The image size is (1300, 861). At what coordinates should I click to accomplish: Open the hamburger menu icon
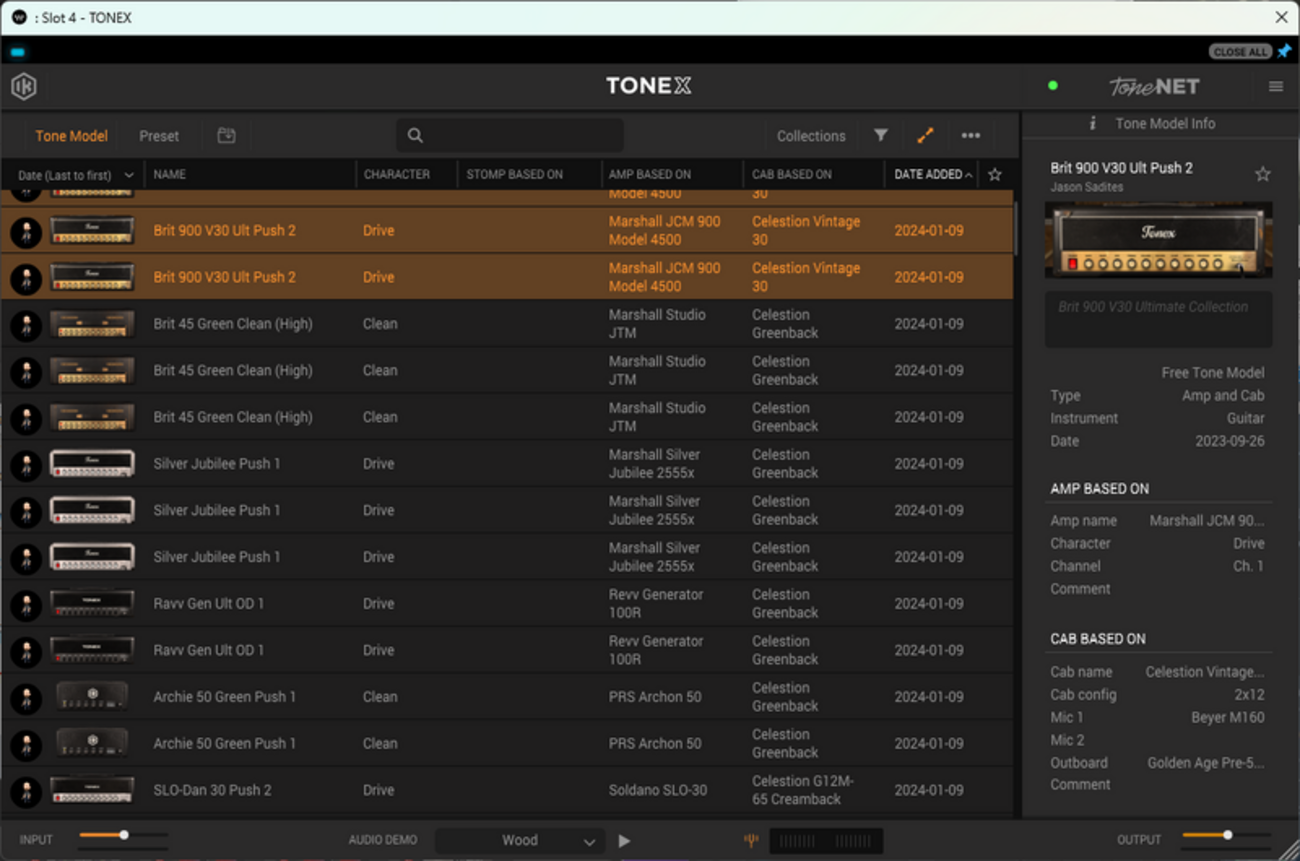tap(1275, 87)
